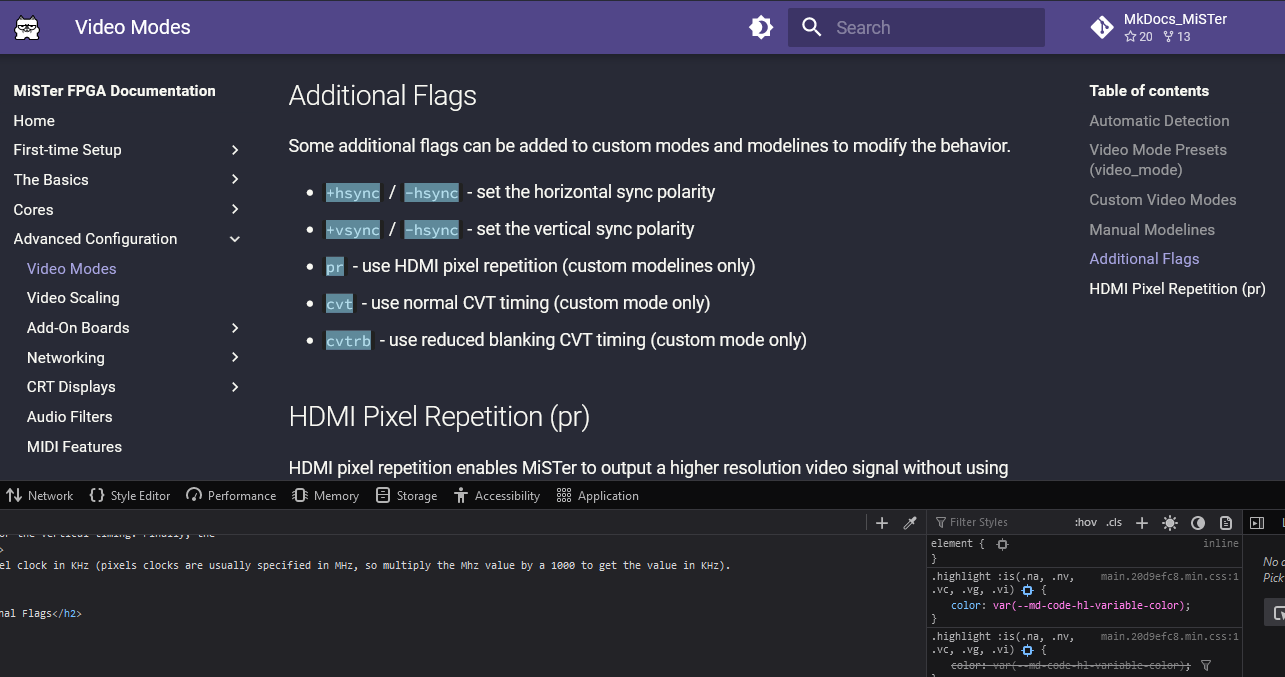
Task: Switch to the Network devtools tab
Action: point(40,496)
